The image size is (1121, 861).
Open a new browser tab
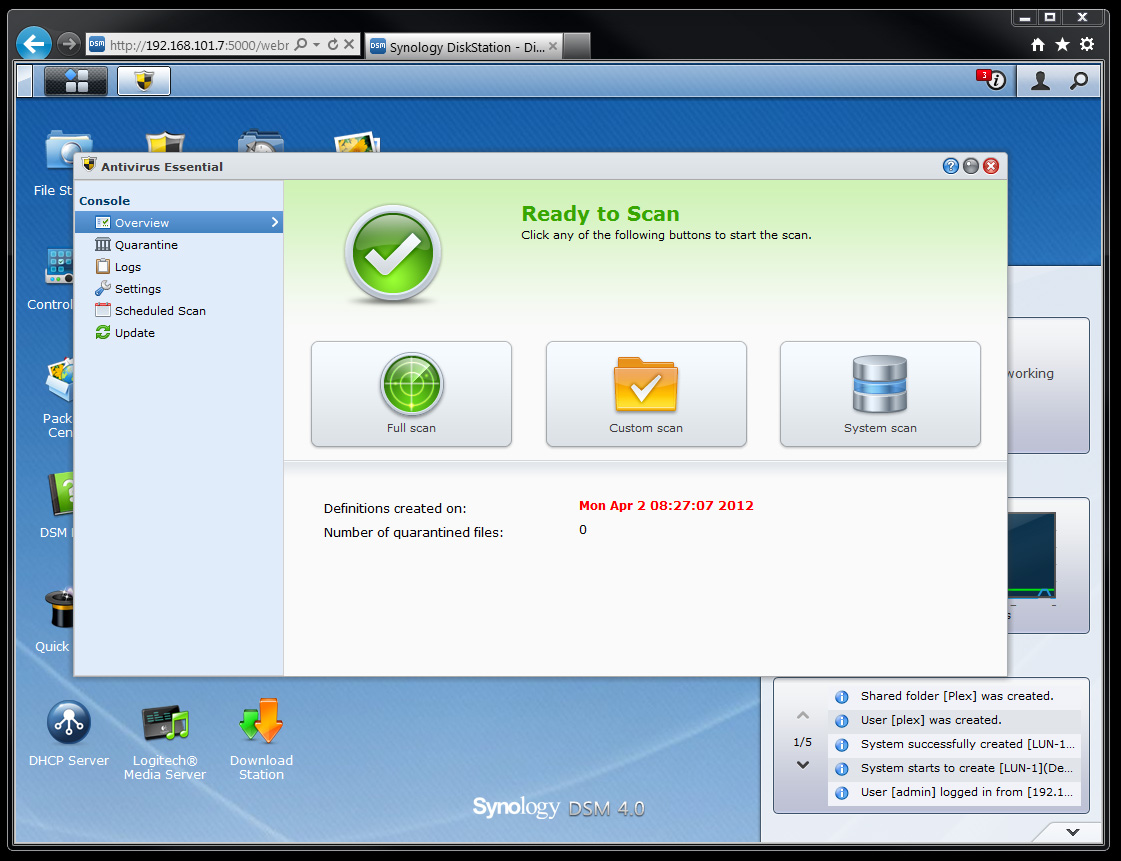pyautogui.click(x=578, y=46)
